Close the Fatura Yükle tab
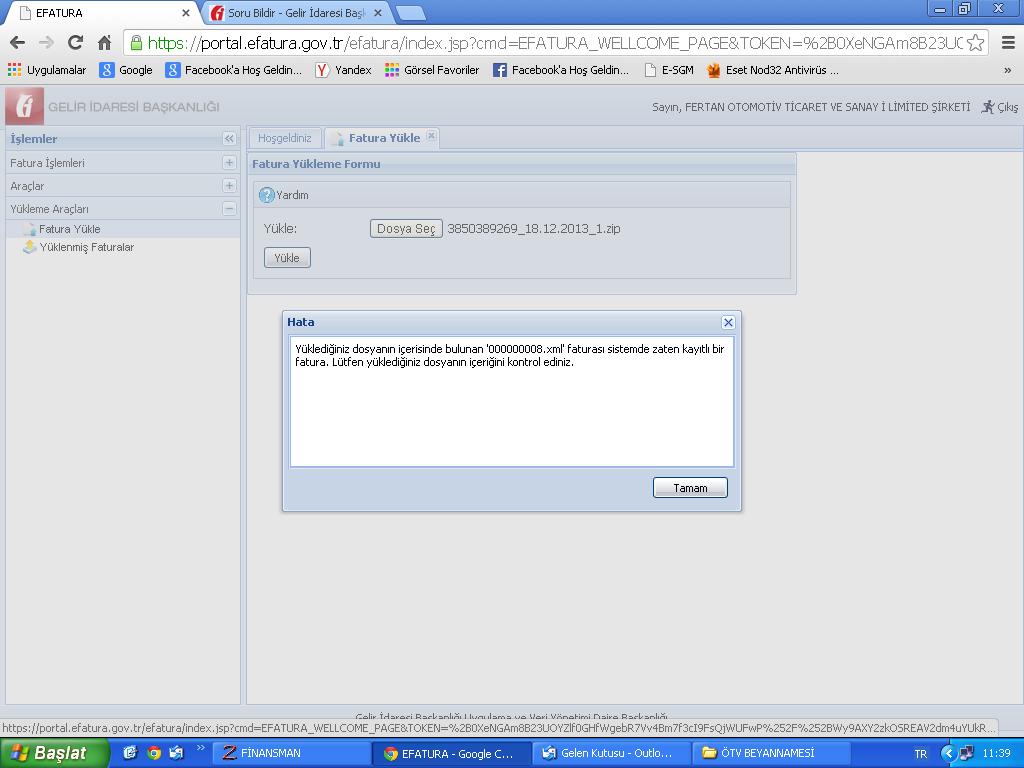Viewport: 1024px width, 768px height. (431, 137)
